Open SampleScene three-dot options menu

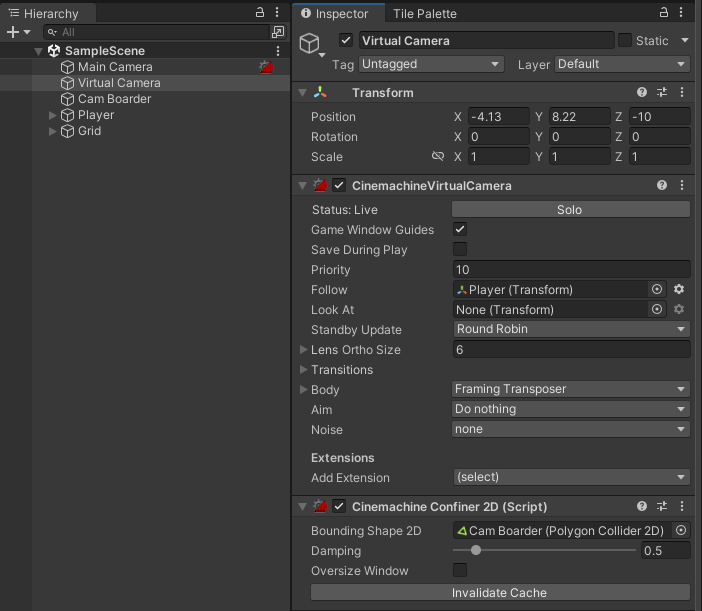coord(278,51)
